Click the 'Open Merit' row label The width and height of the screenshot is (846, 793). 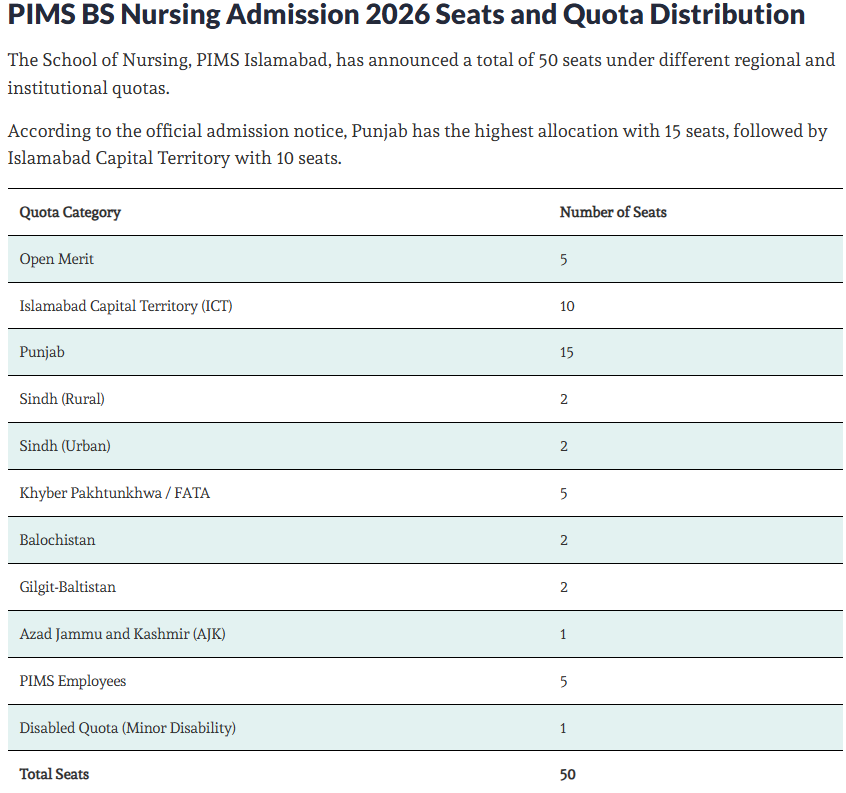point(57,259)
